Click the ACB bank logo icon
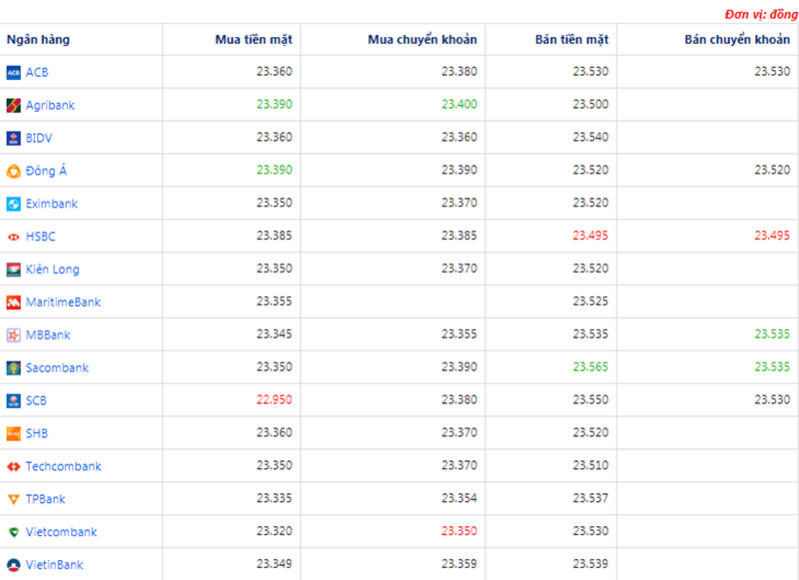799x580 pixels. 14,72
